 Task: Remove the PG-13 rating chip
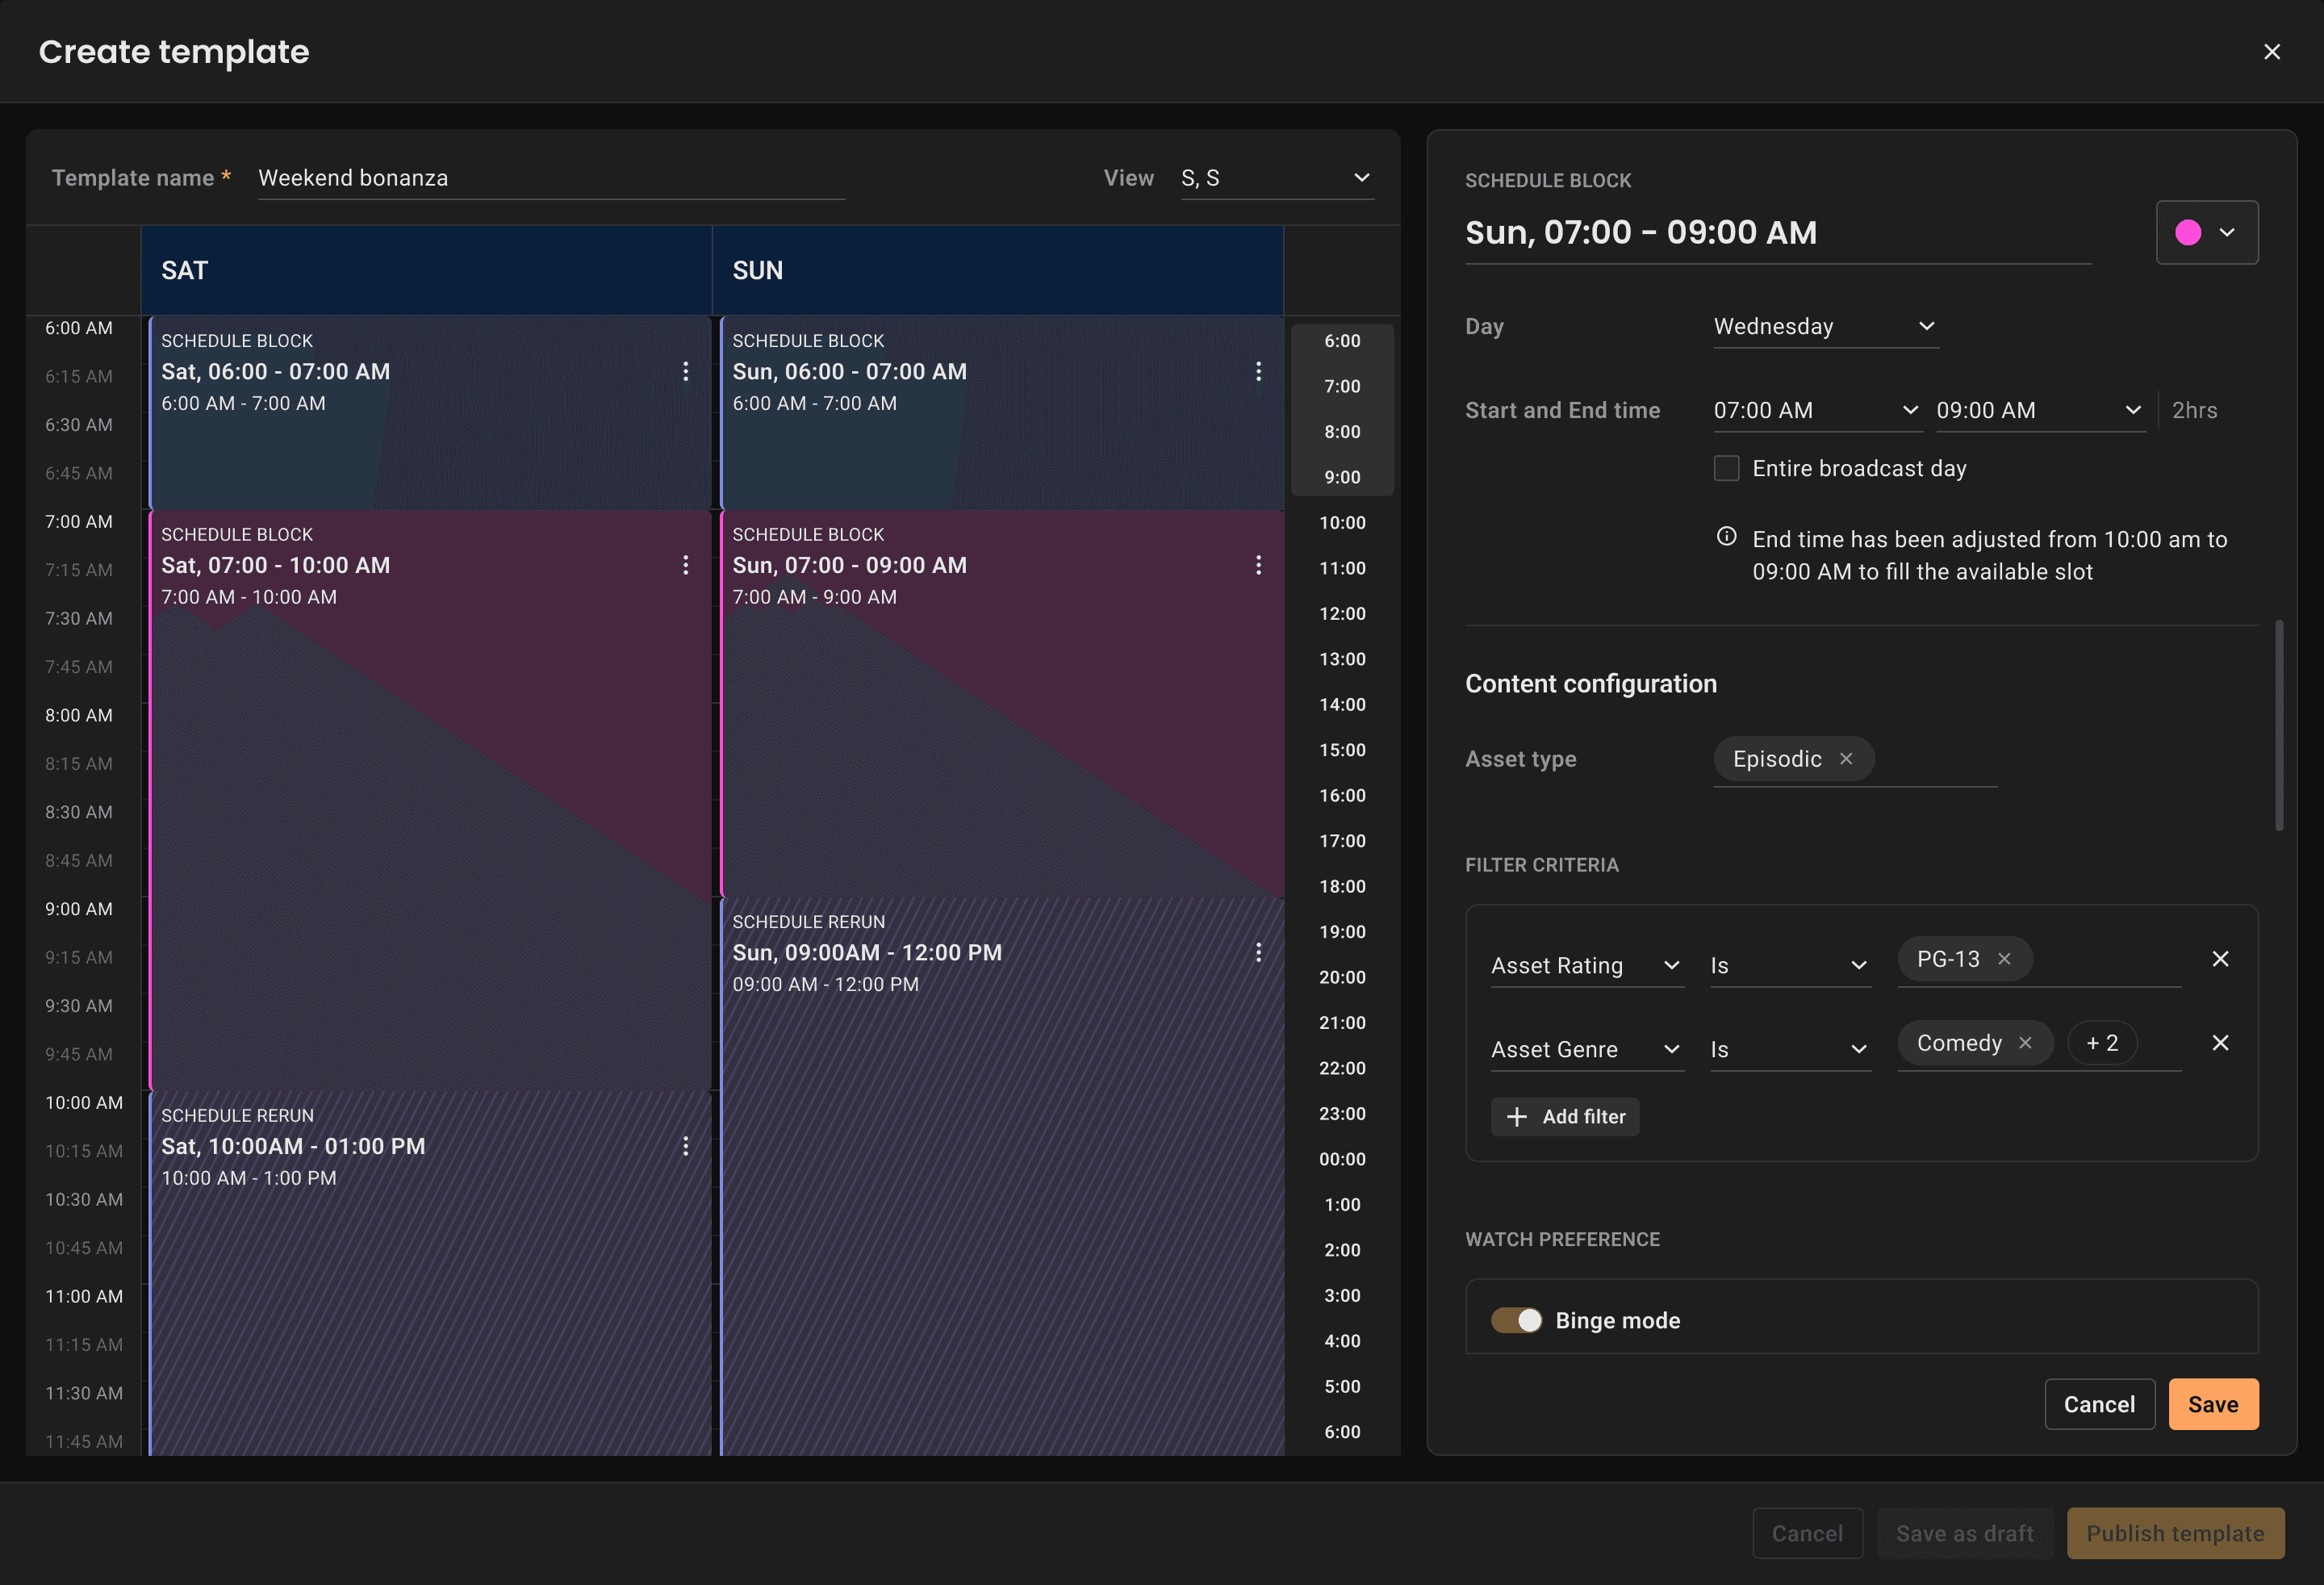click(2004, 959)
